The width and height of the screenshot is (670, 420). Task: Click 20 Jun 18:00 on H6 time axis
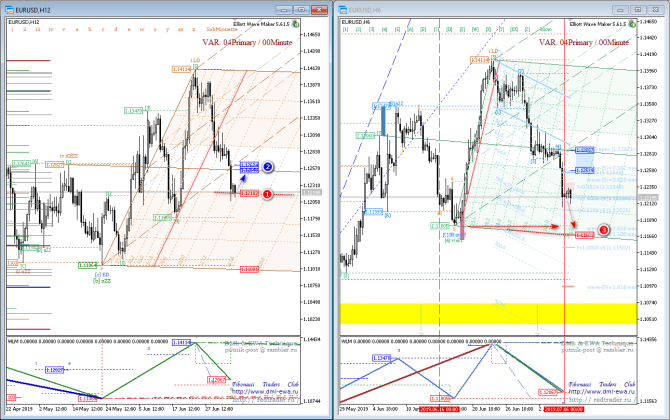tap(486, 409)
